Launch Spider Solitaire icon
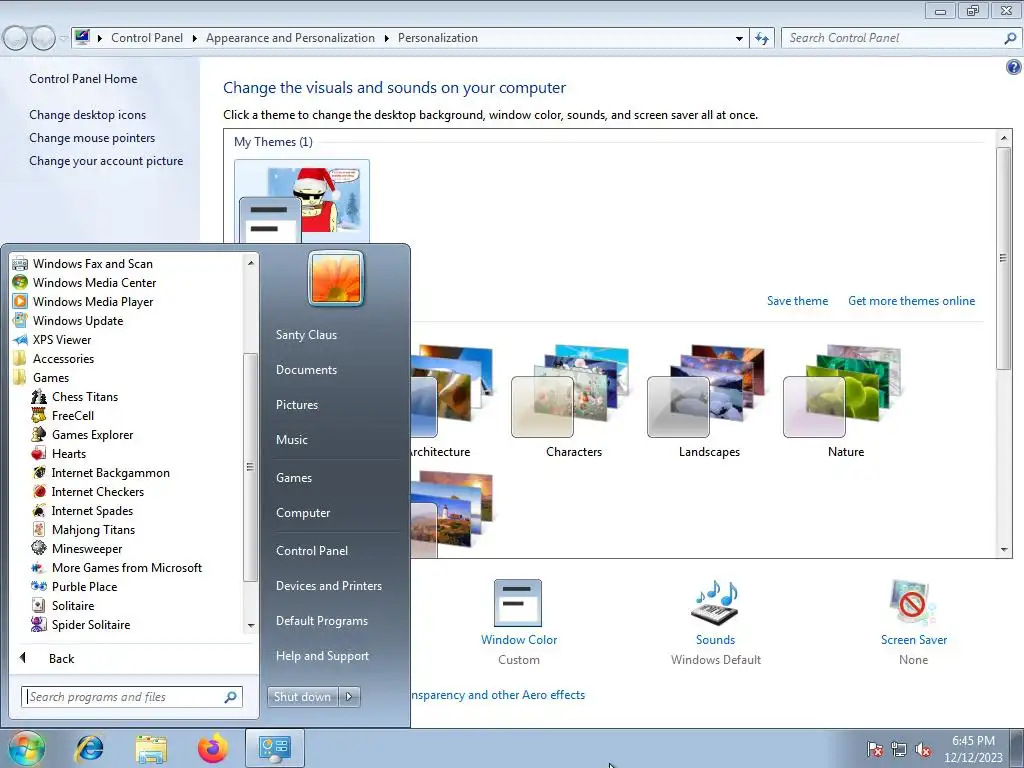The height and width of the screenshot is (768, 1024). click(39, 624)
